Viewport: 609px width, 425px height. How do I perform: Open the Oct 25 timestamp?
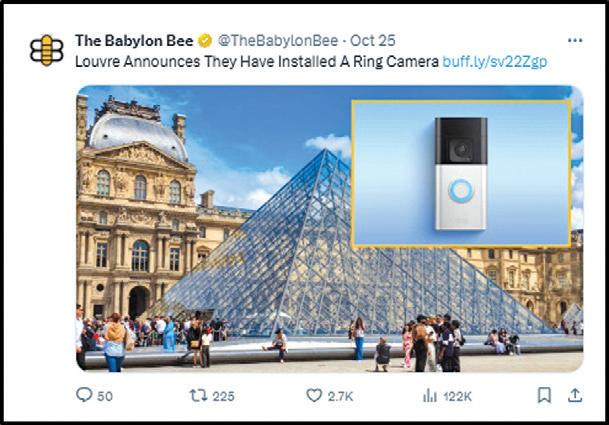373,40
